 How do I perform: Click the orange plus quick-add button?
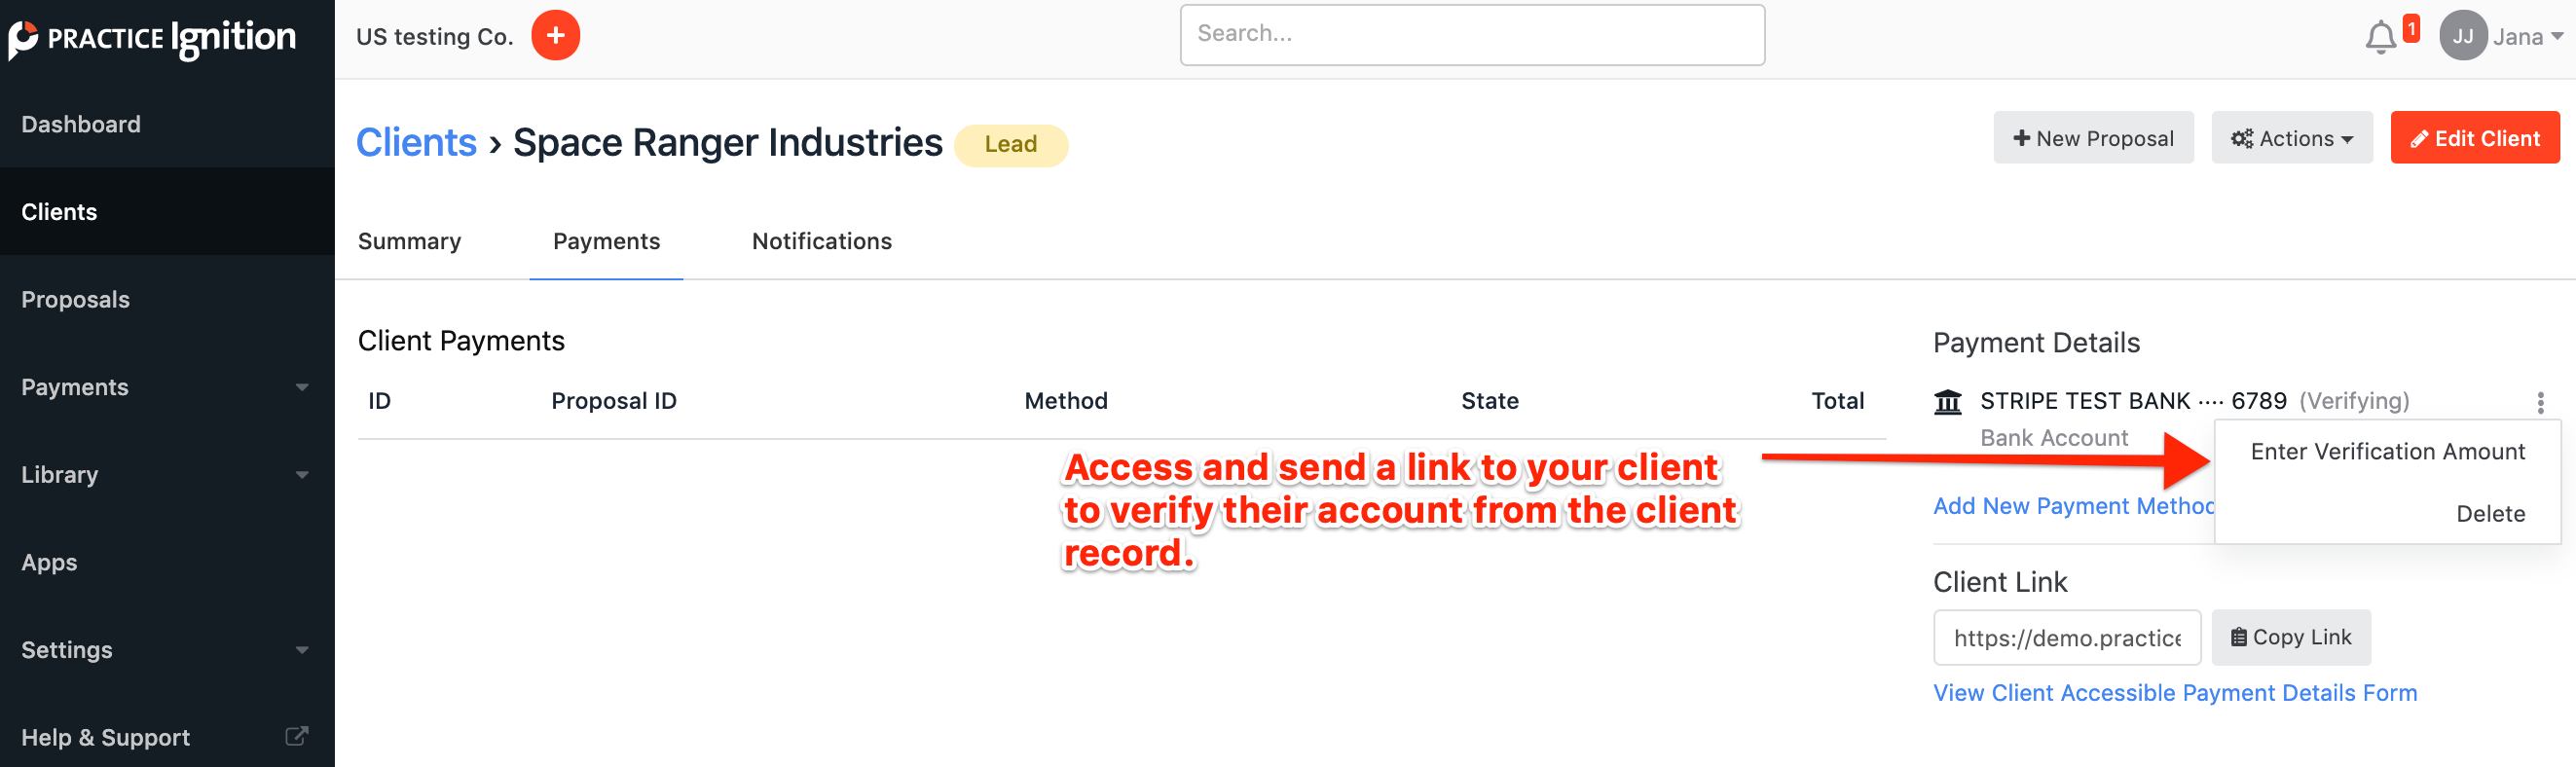[x=555, y=36]
